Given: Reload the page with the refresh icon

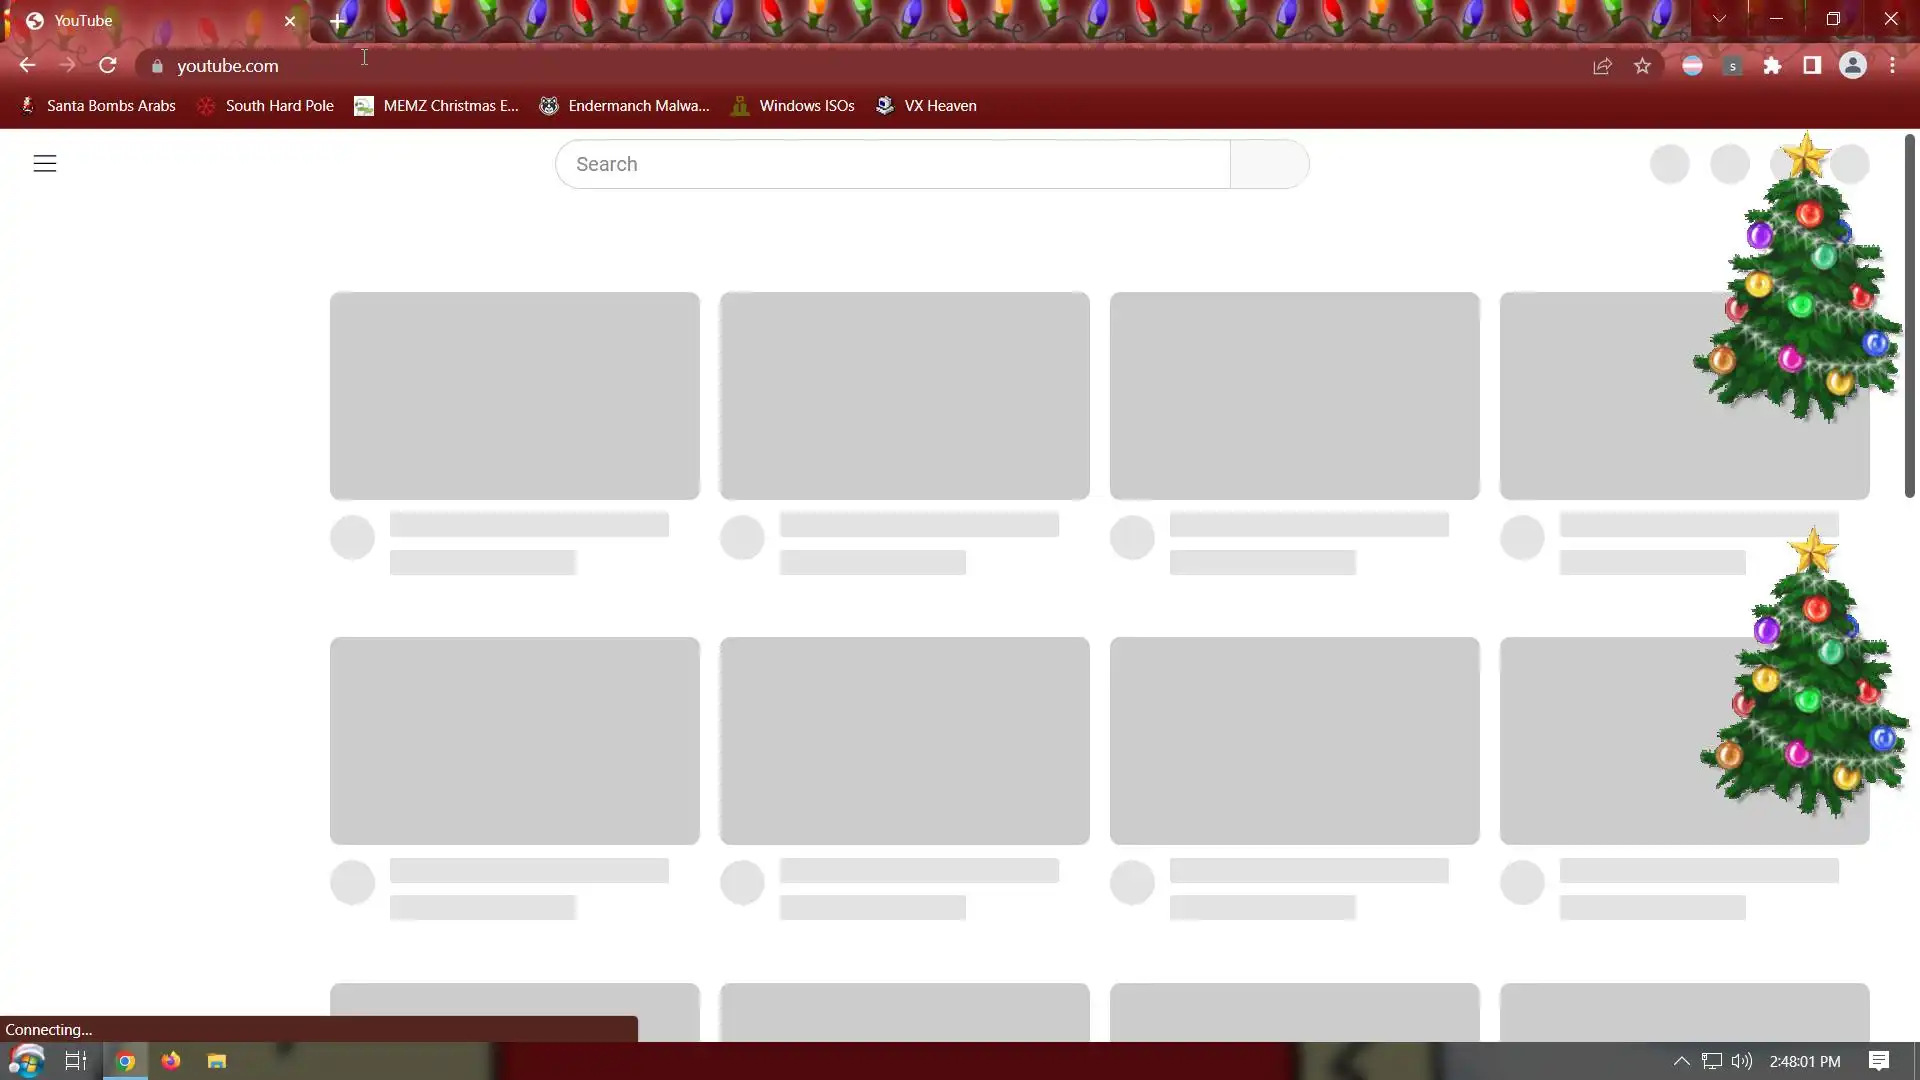Looking at the screenshot, I should coord(108,66).
